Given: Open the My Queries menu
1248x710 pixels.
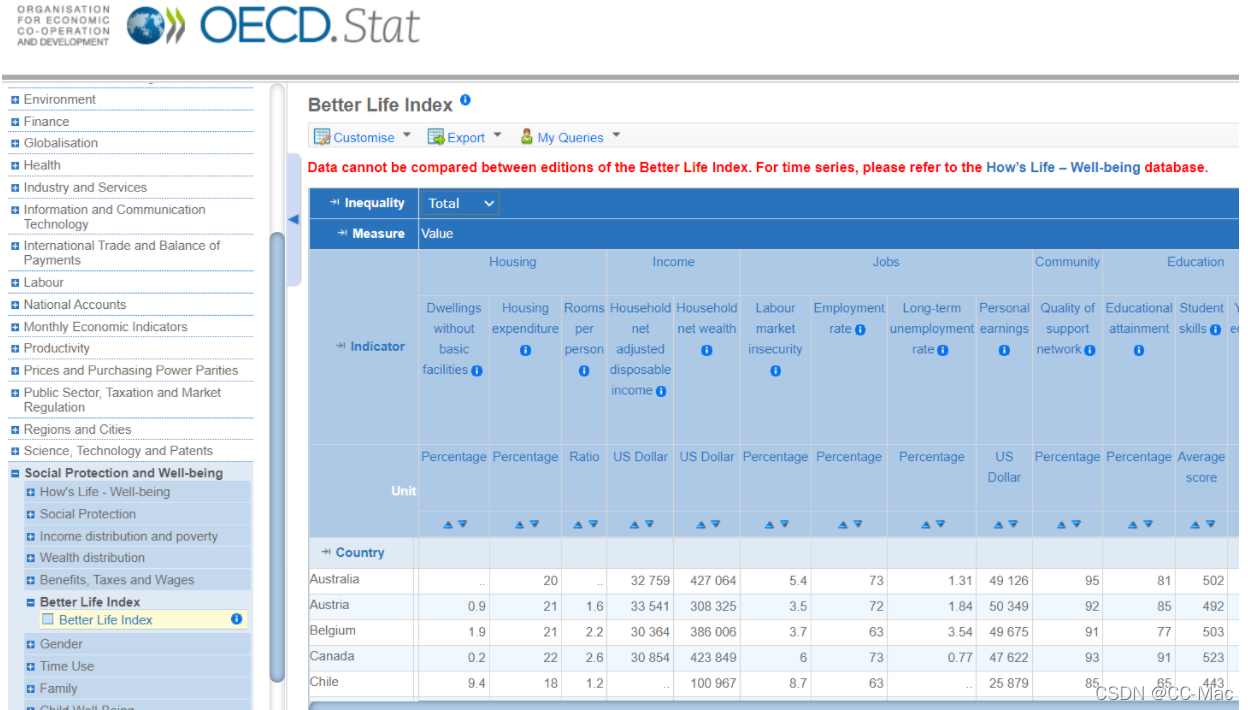Looking at the screenshot, I should pyautogui.click(x=570, y=136).
